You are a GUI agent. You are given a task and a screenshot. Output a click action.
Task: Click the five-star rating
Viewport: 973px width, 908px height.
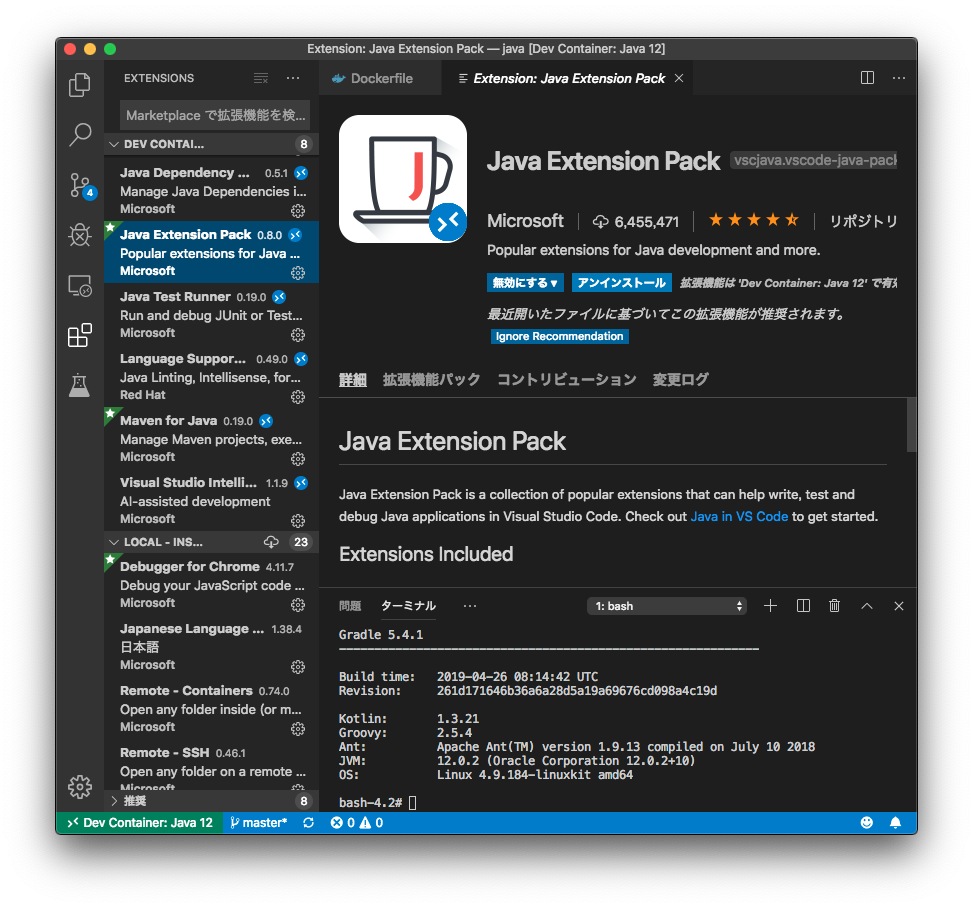point(753,220)
